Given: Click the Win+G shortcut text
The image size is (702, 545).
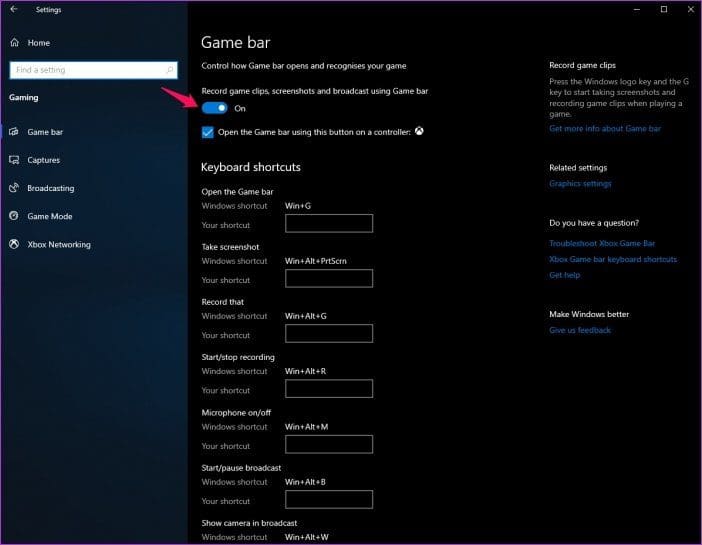Looking at the screenshot, I should click(x=298, y=206).
